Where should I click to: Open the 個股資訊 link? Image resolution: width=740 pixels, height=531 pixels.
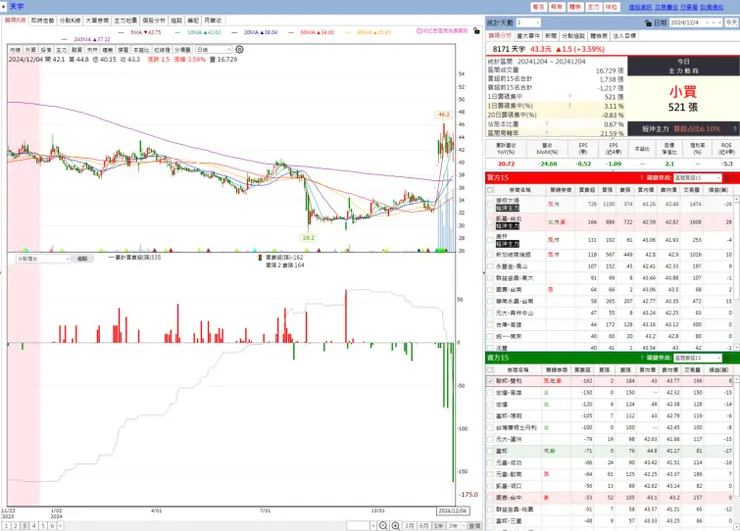pyautogui.click(x=640, y=7)
